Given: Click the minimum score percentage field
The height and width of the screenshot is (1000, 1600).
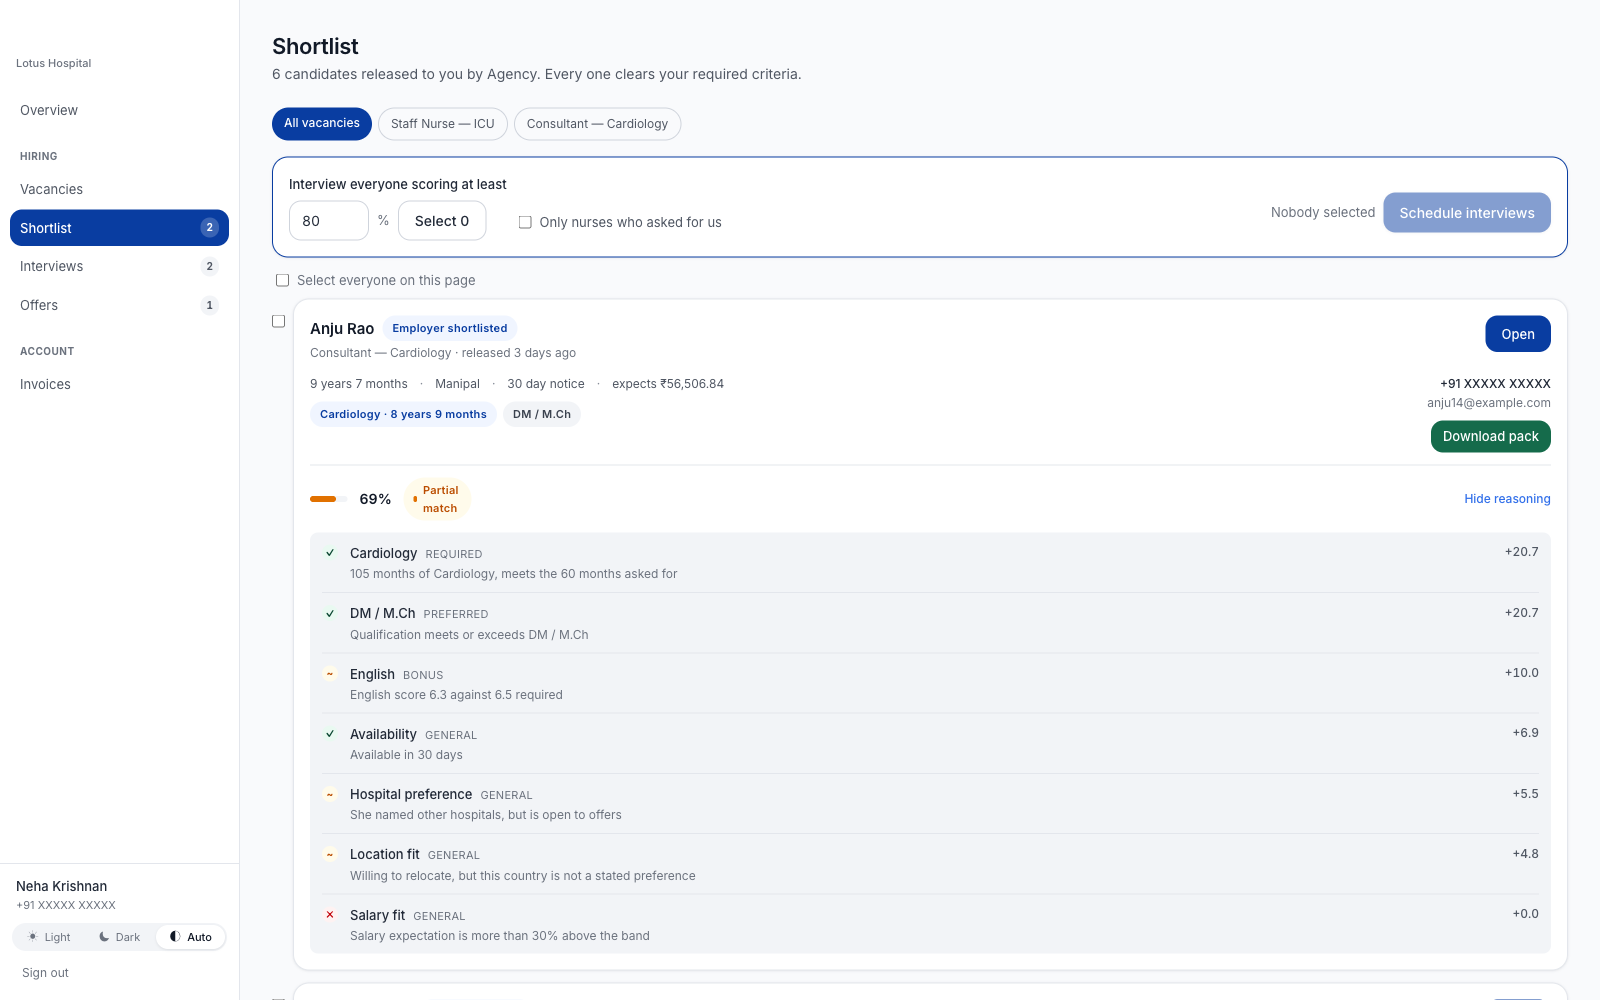Looking at the screenshot, I should point(329,221).
